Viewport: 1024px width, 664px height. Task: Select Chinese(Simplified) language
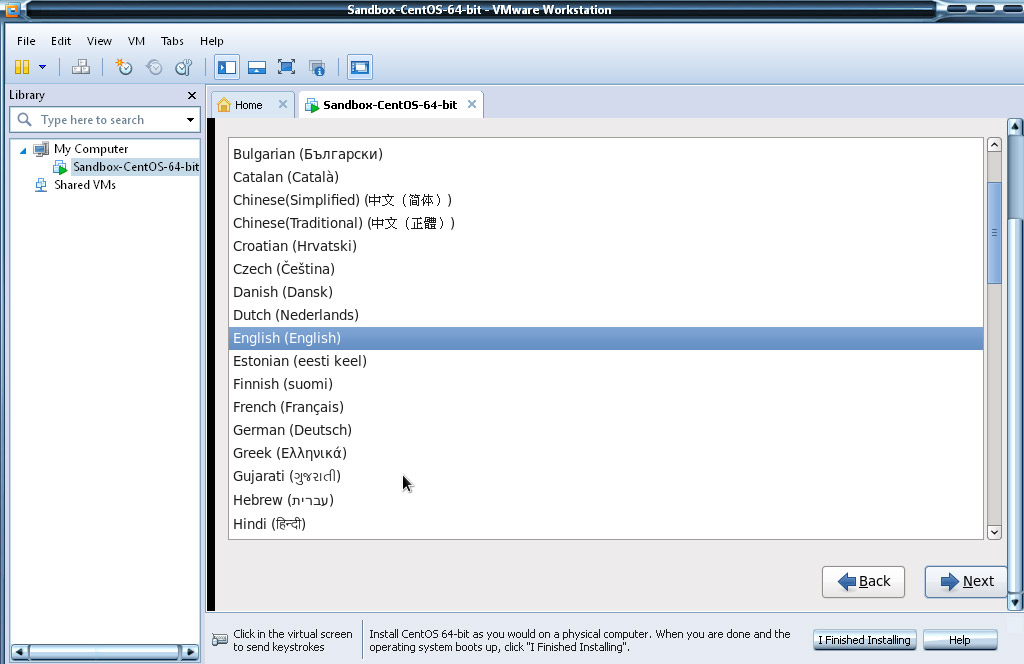605,200
